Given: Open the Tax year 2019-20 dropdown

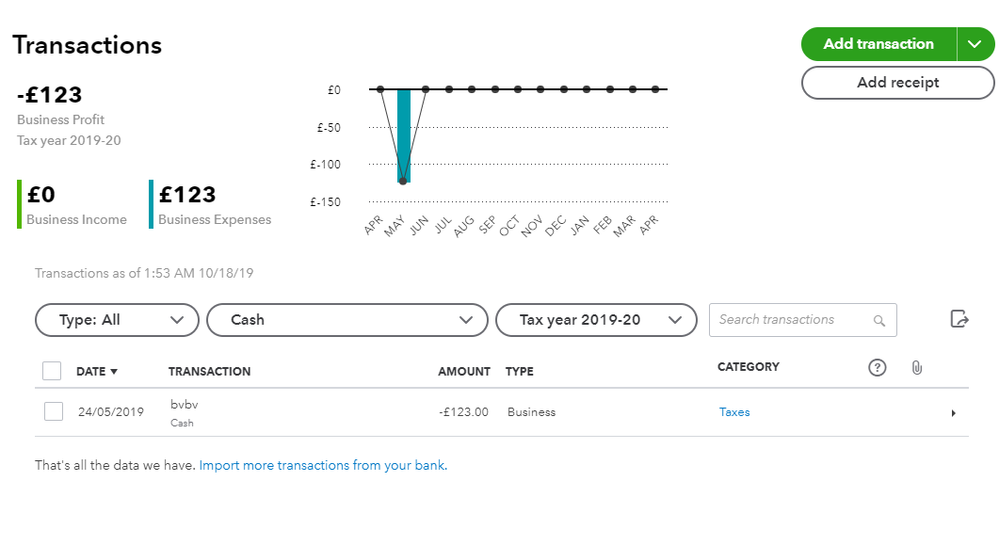Looking at the screenshot, I should 596,320.
